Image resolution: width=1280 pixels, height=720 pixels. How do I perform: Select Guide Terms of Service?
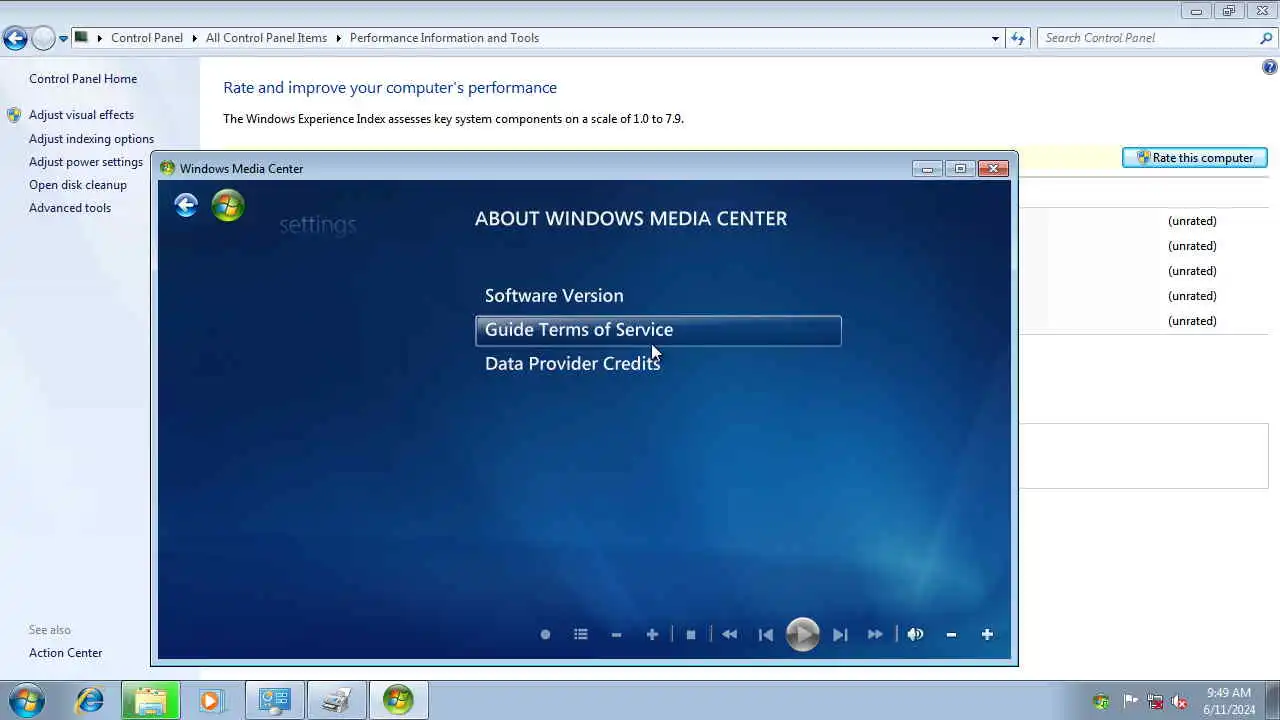(658, 330)
